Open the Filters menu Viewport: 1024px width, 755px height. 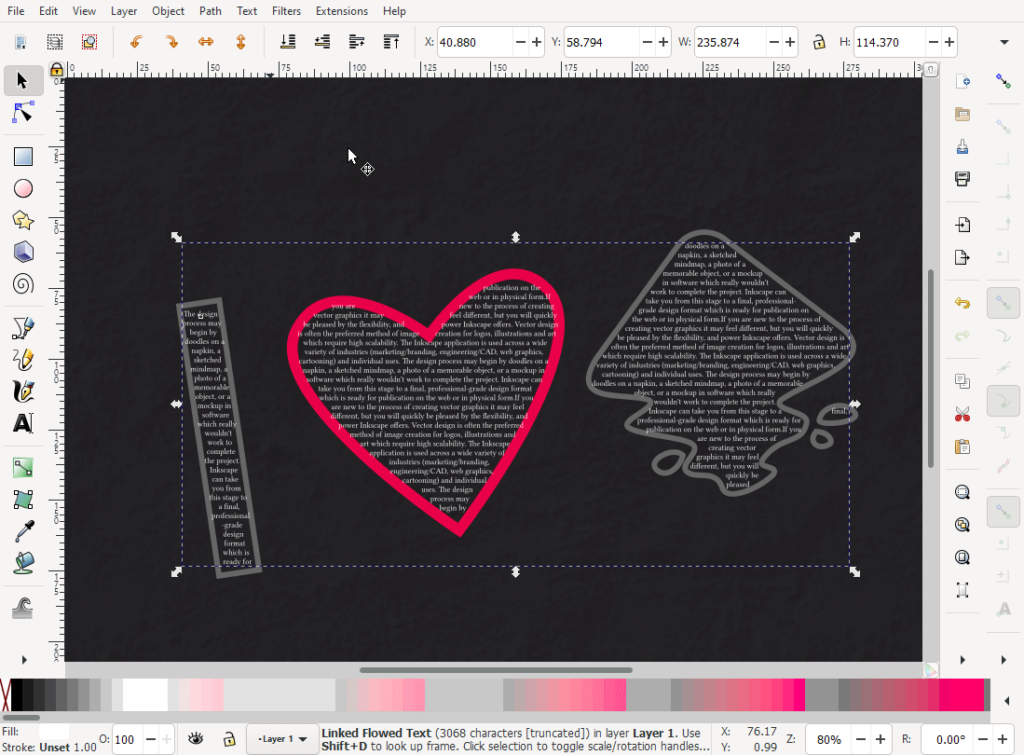click(x=287, y=11)
